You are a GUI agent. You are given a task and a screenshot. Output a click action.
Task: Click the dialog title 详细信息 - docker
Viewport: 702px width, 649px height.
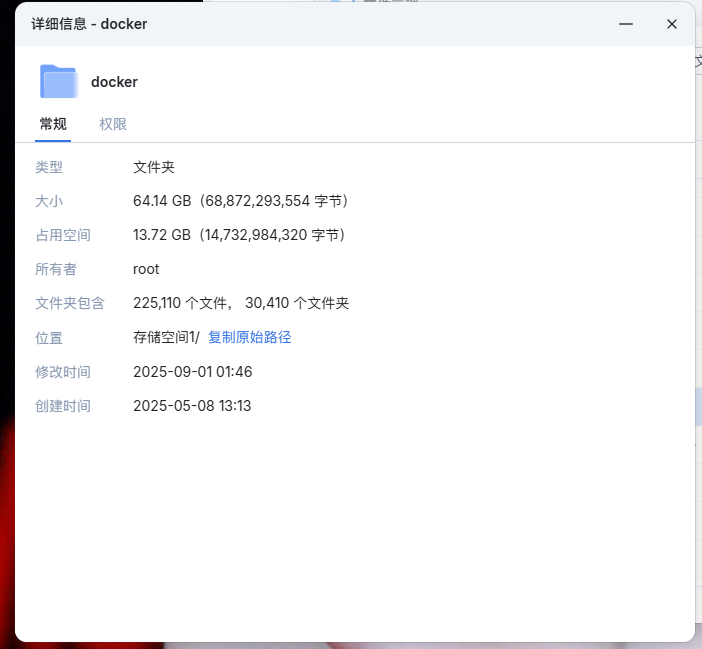[x=89, y=24]
